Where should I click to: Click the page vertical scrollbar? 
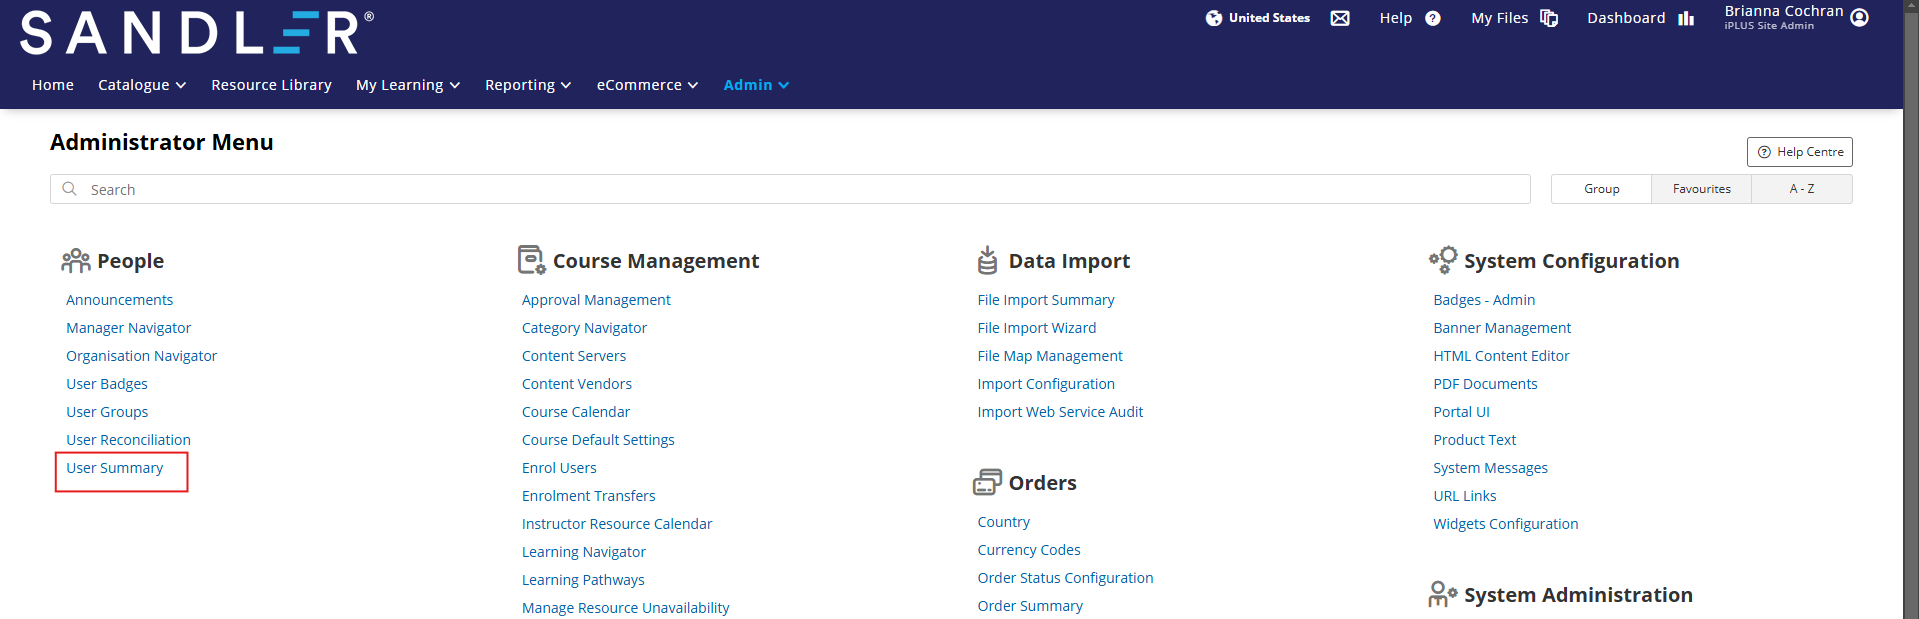pos(1910,300)
